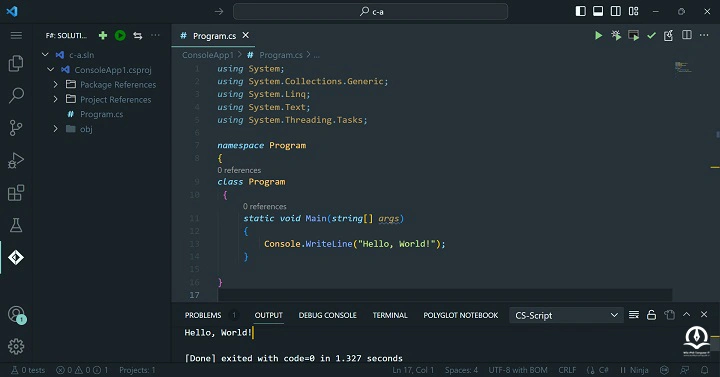
Task: Click notifications bell in status bar
Action: pos(704,370)
